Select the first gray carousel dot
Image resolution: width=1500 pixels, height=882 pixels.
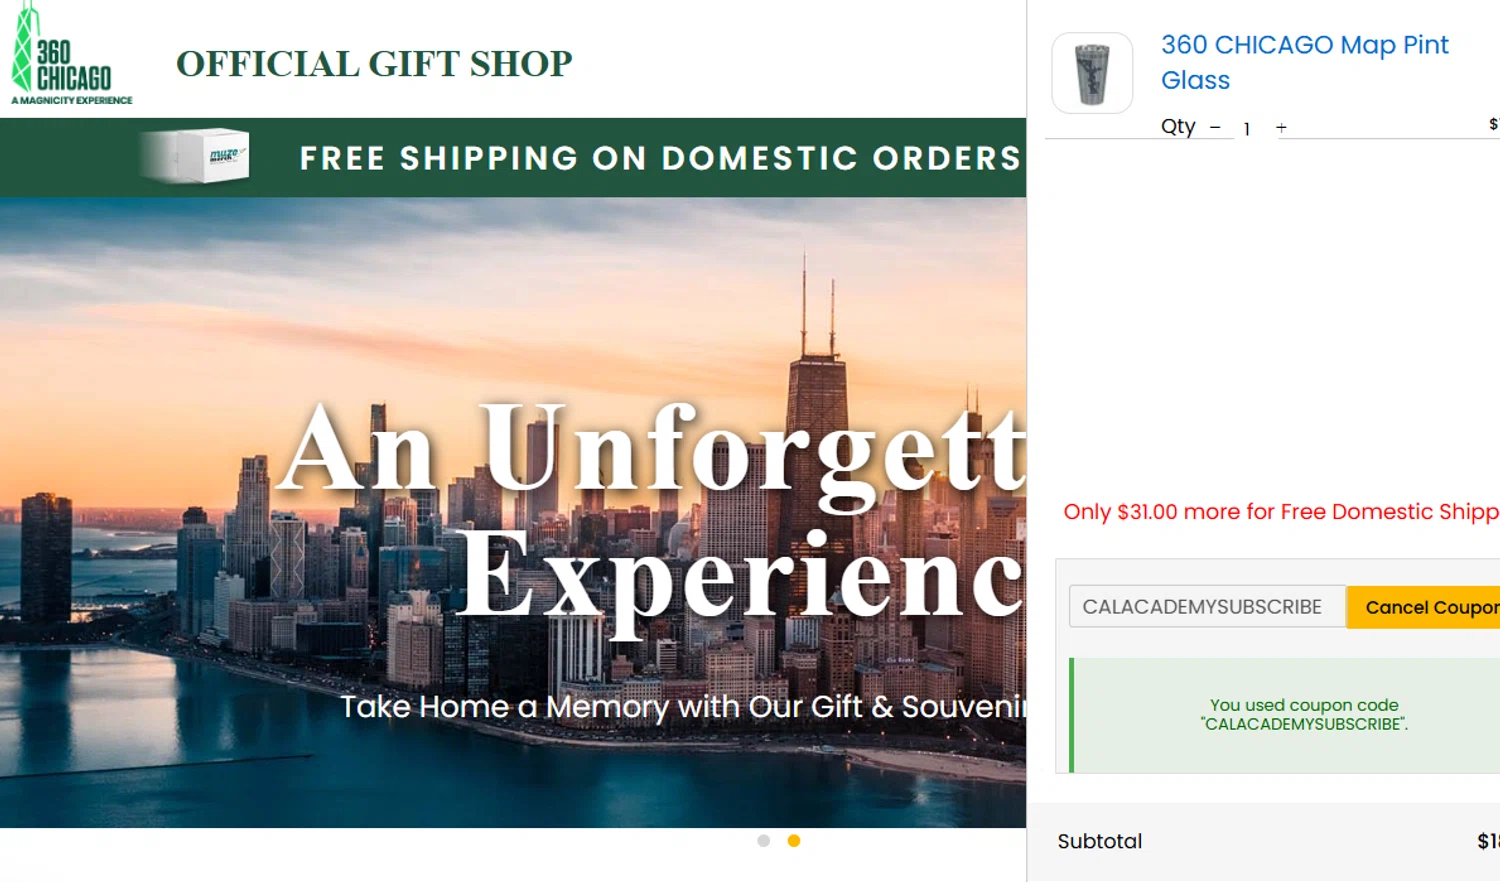point(764,841)
